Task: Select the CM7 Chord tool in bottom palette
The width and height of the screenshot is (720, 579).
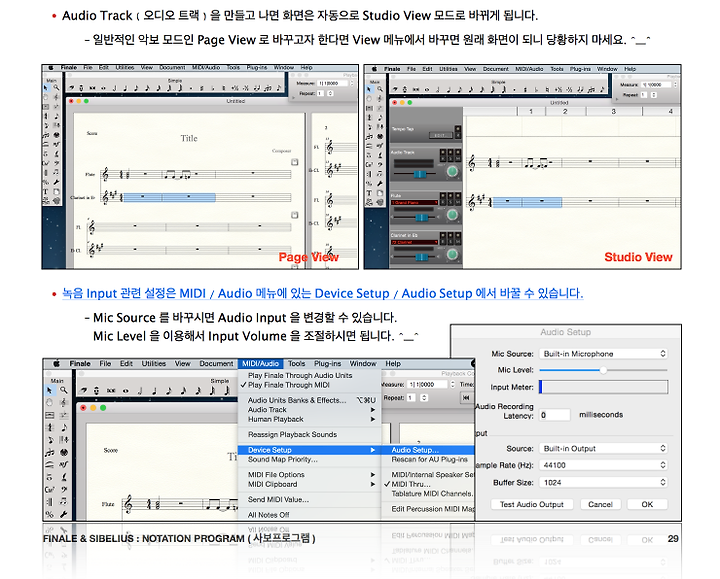Action: point(49,489)
